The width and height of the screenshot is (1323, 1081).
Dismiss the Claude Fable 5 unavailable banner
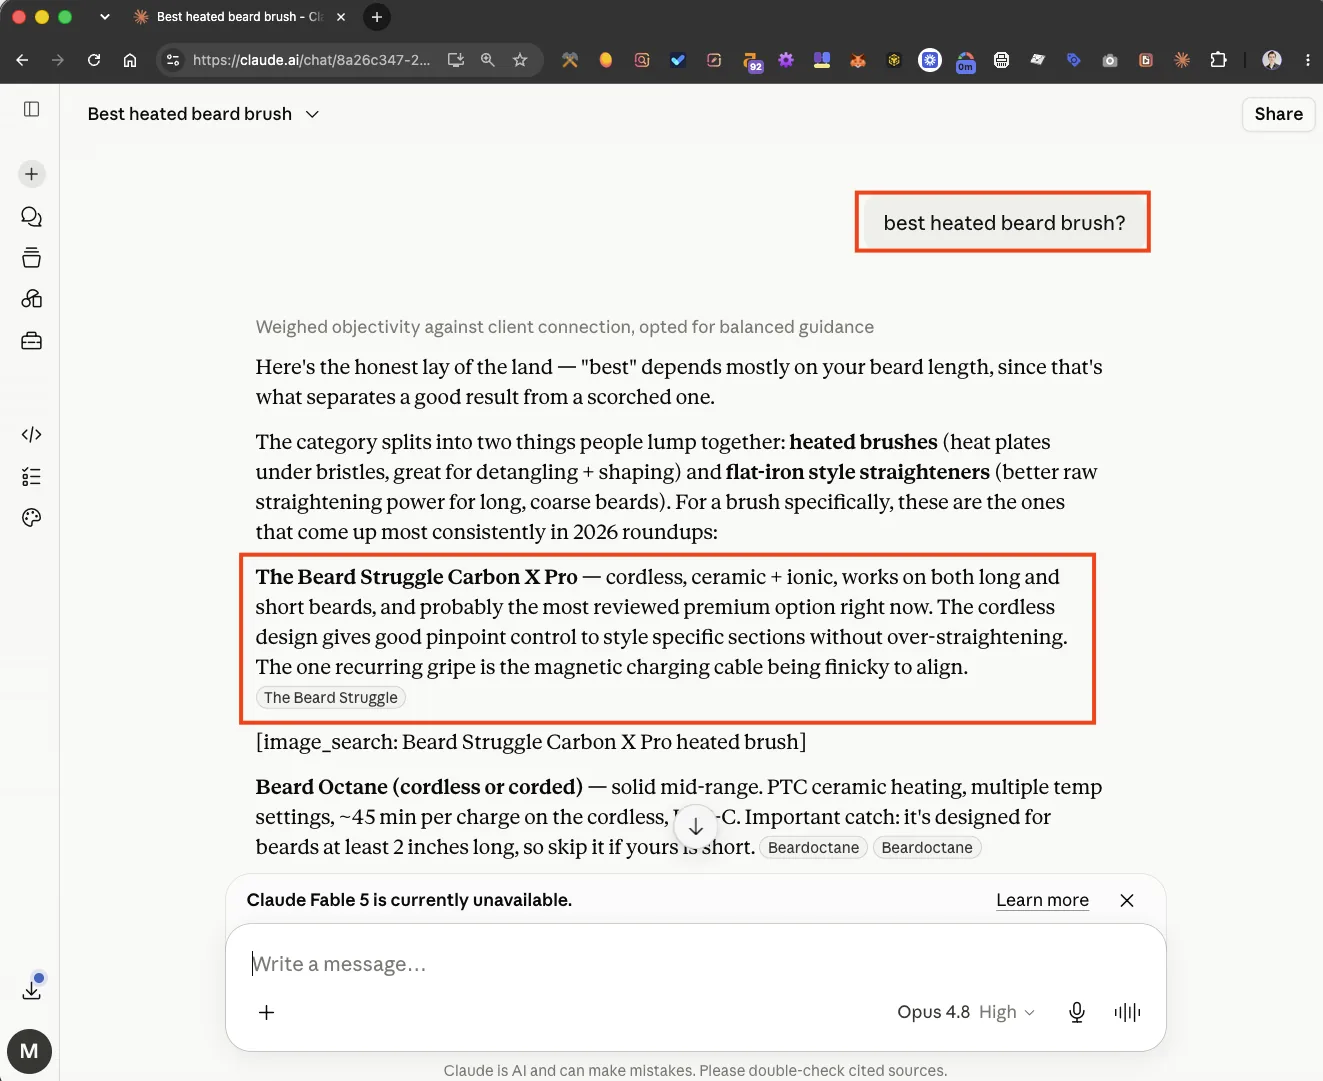[1127, 900]
